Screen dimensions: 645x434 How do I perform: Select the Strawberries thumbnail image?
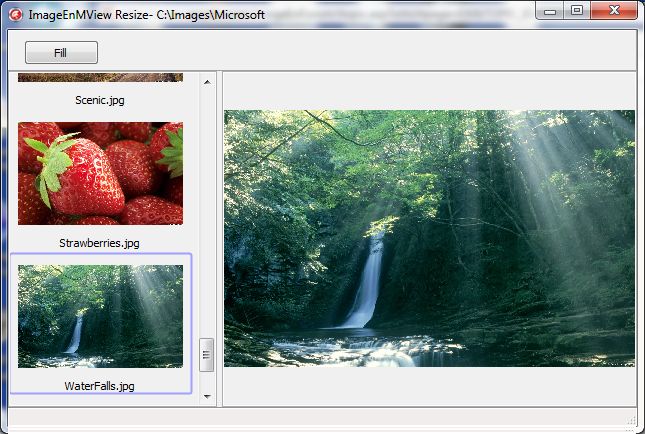tap(100, 173)
